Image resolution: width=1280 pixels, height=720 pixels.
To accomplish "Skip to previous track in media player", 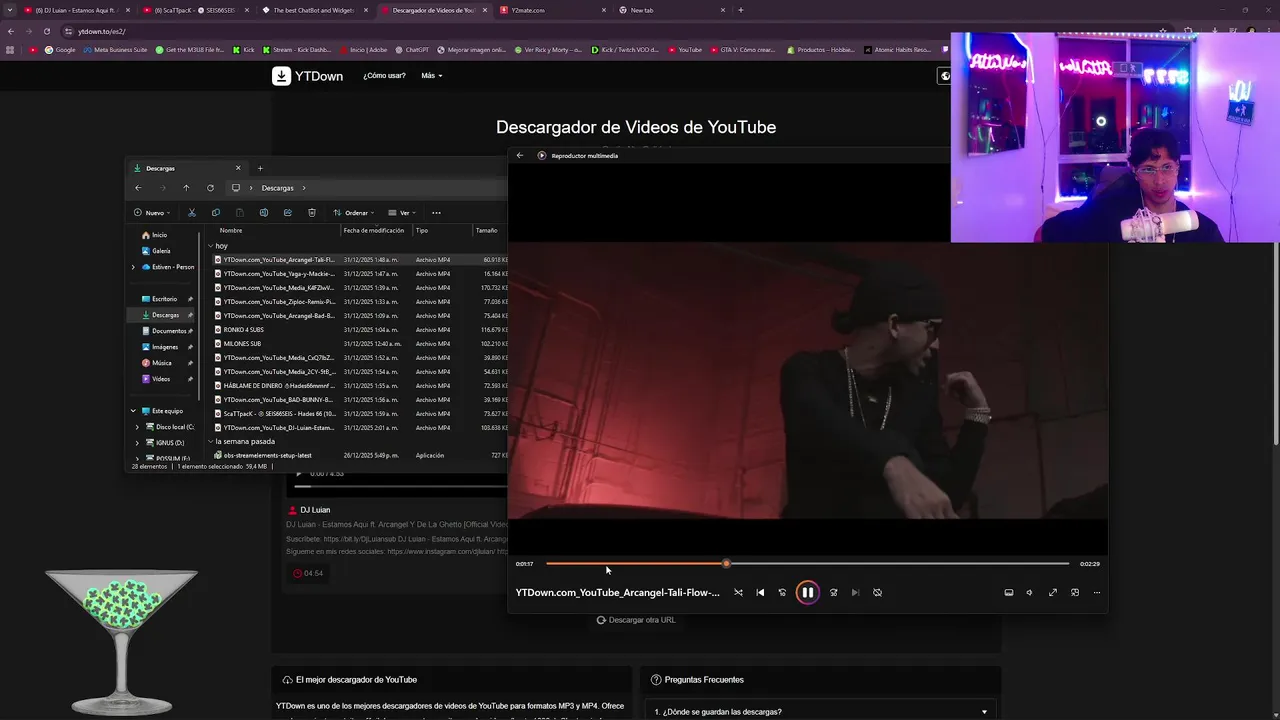I will (x=760, y=592).
